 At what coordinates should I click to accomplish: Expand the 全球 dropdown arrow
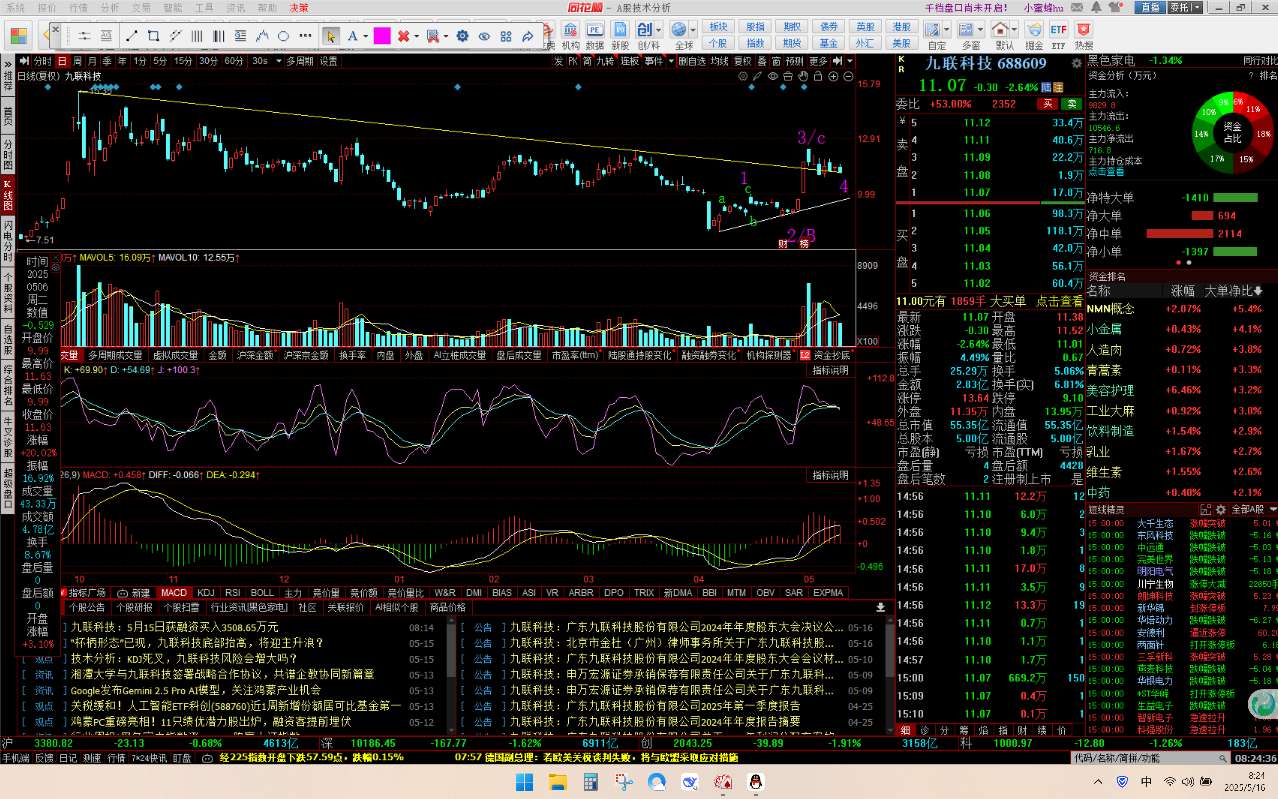[693, 29]
